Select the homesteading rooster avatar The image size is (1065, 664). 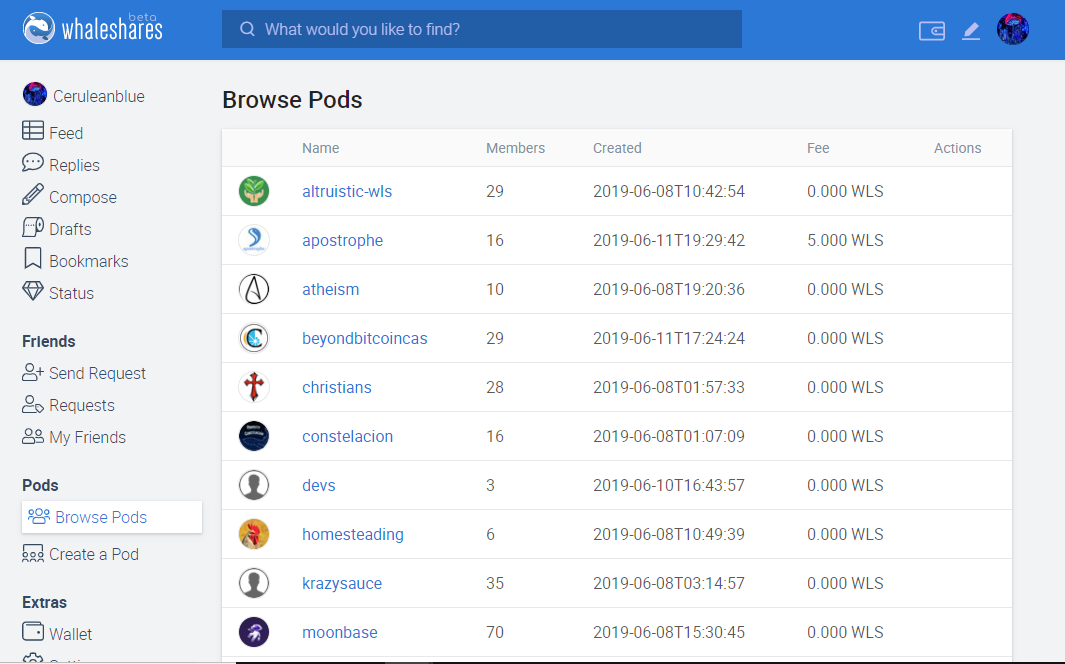click(254, 534)
